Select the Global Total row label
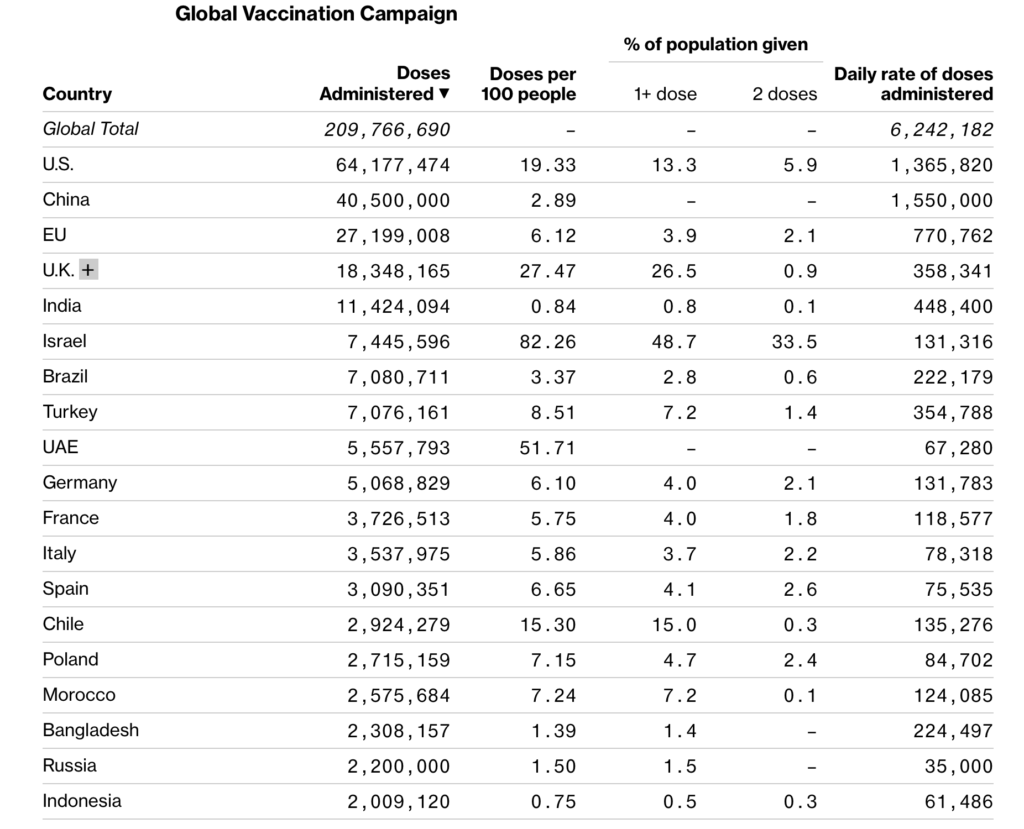 pos(90,129)
